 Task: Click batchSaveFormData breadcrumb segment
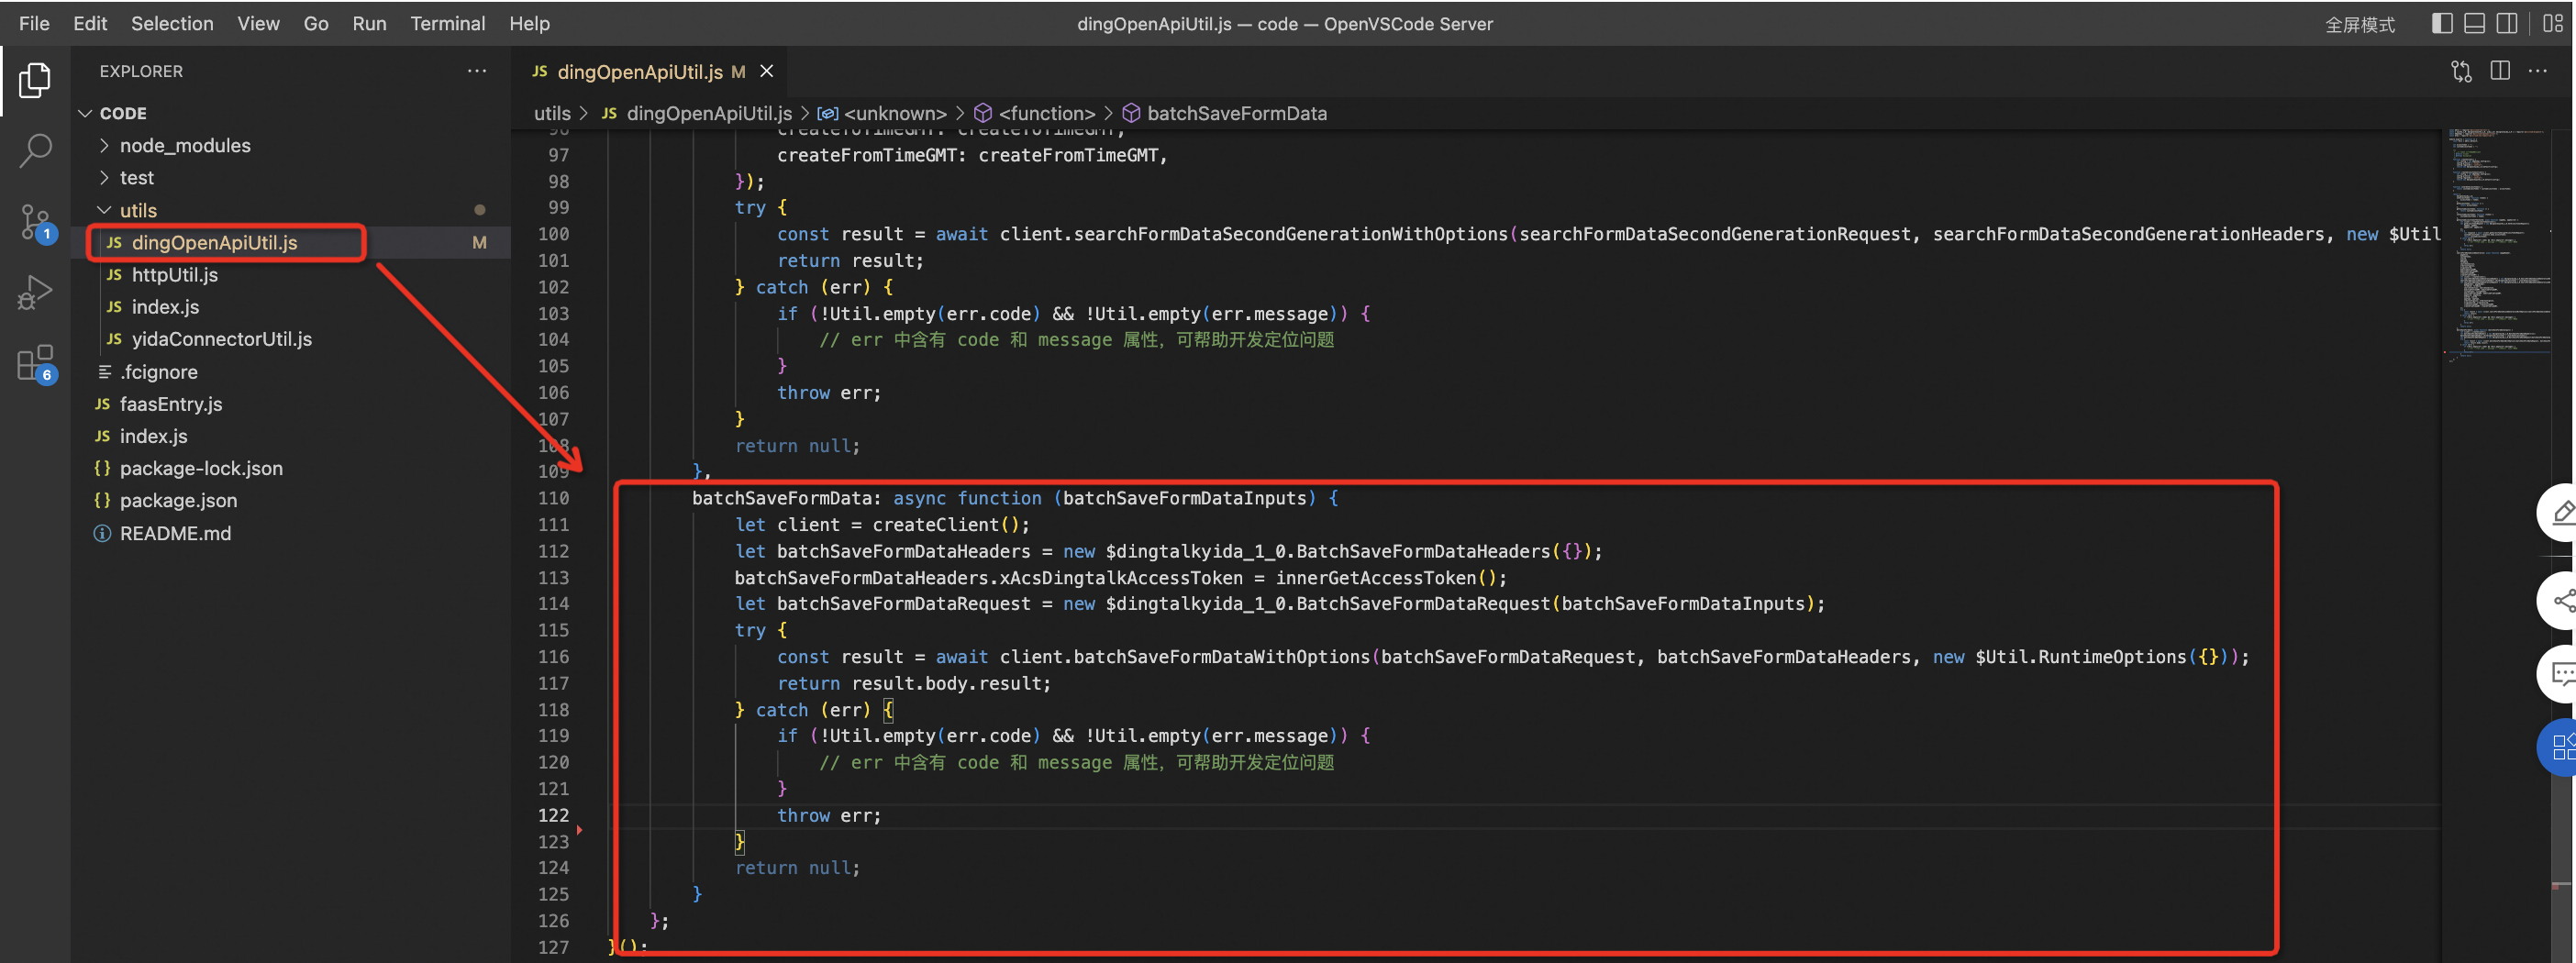point(1236,113)
